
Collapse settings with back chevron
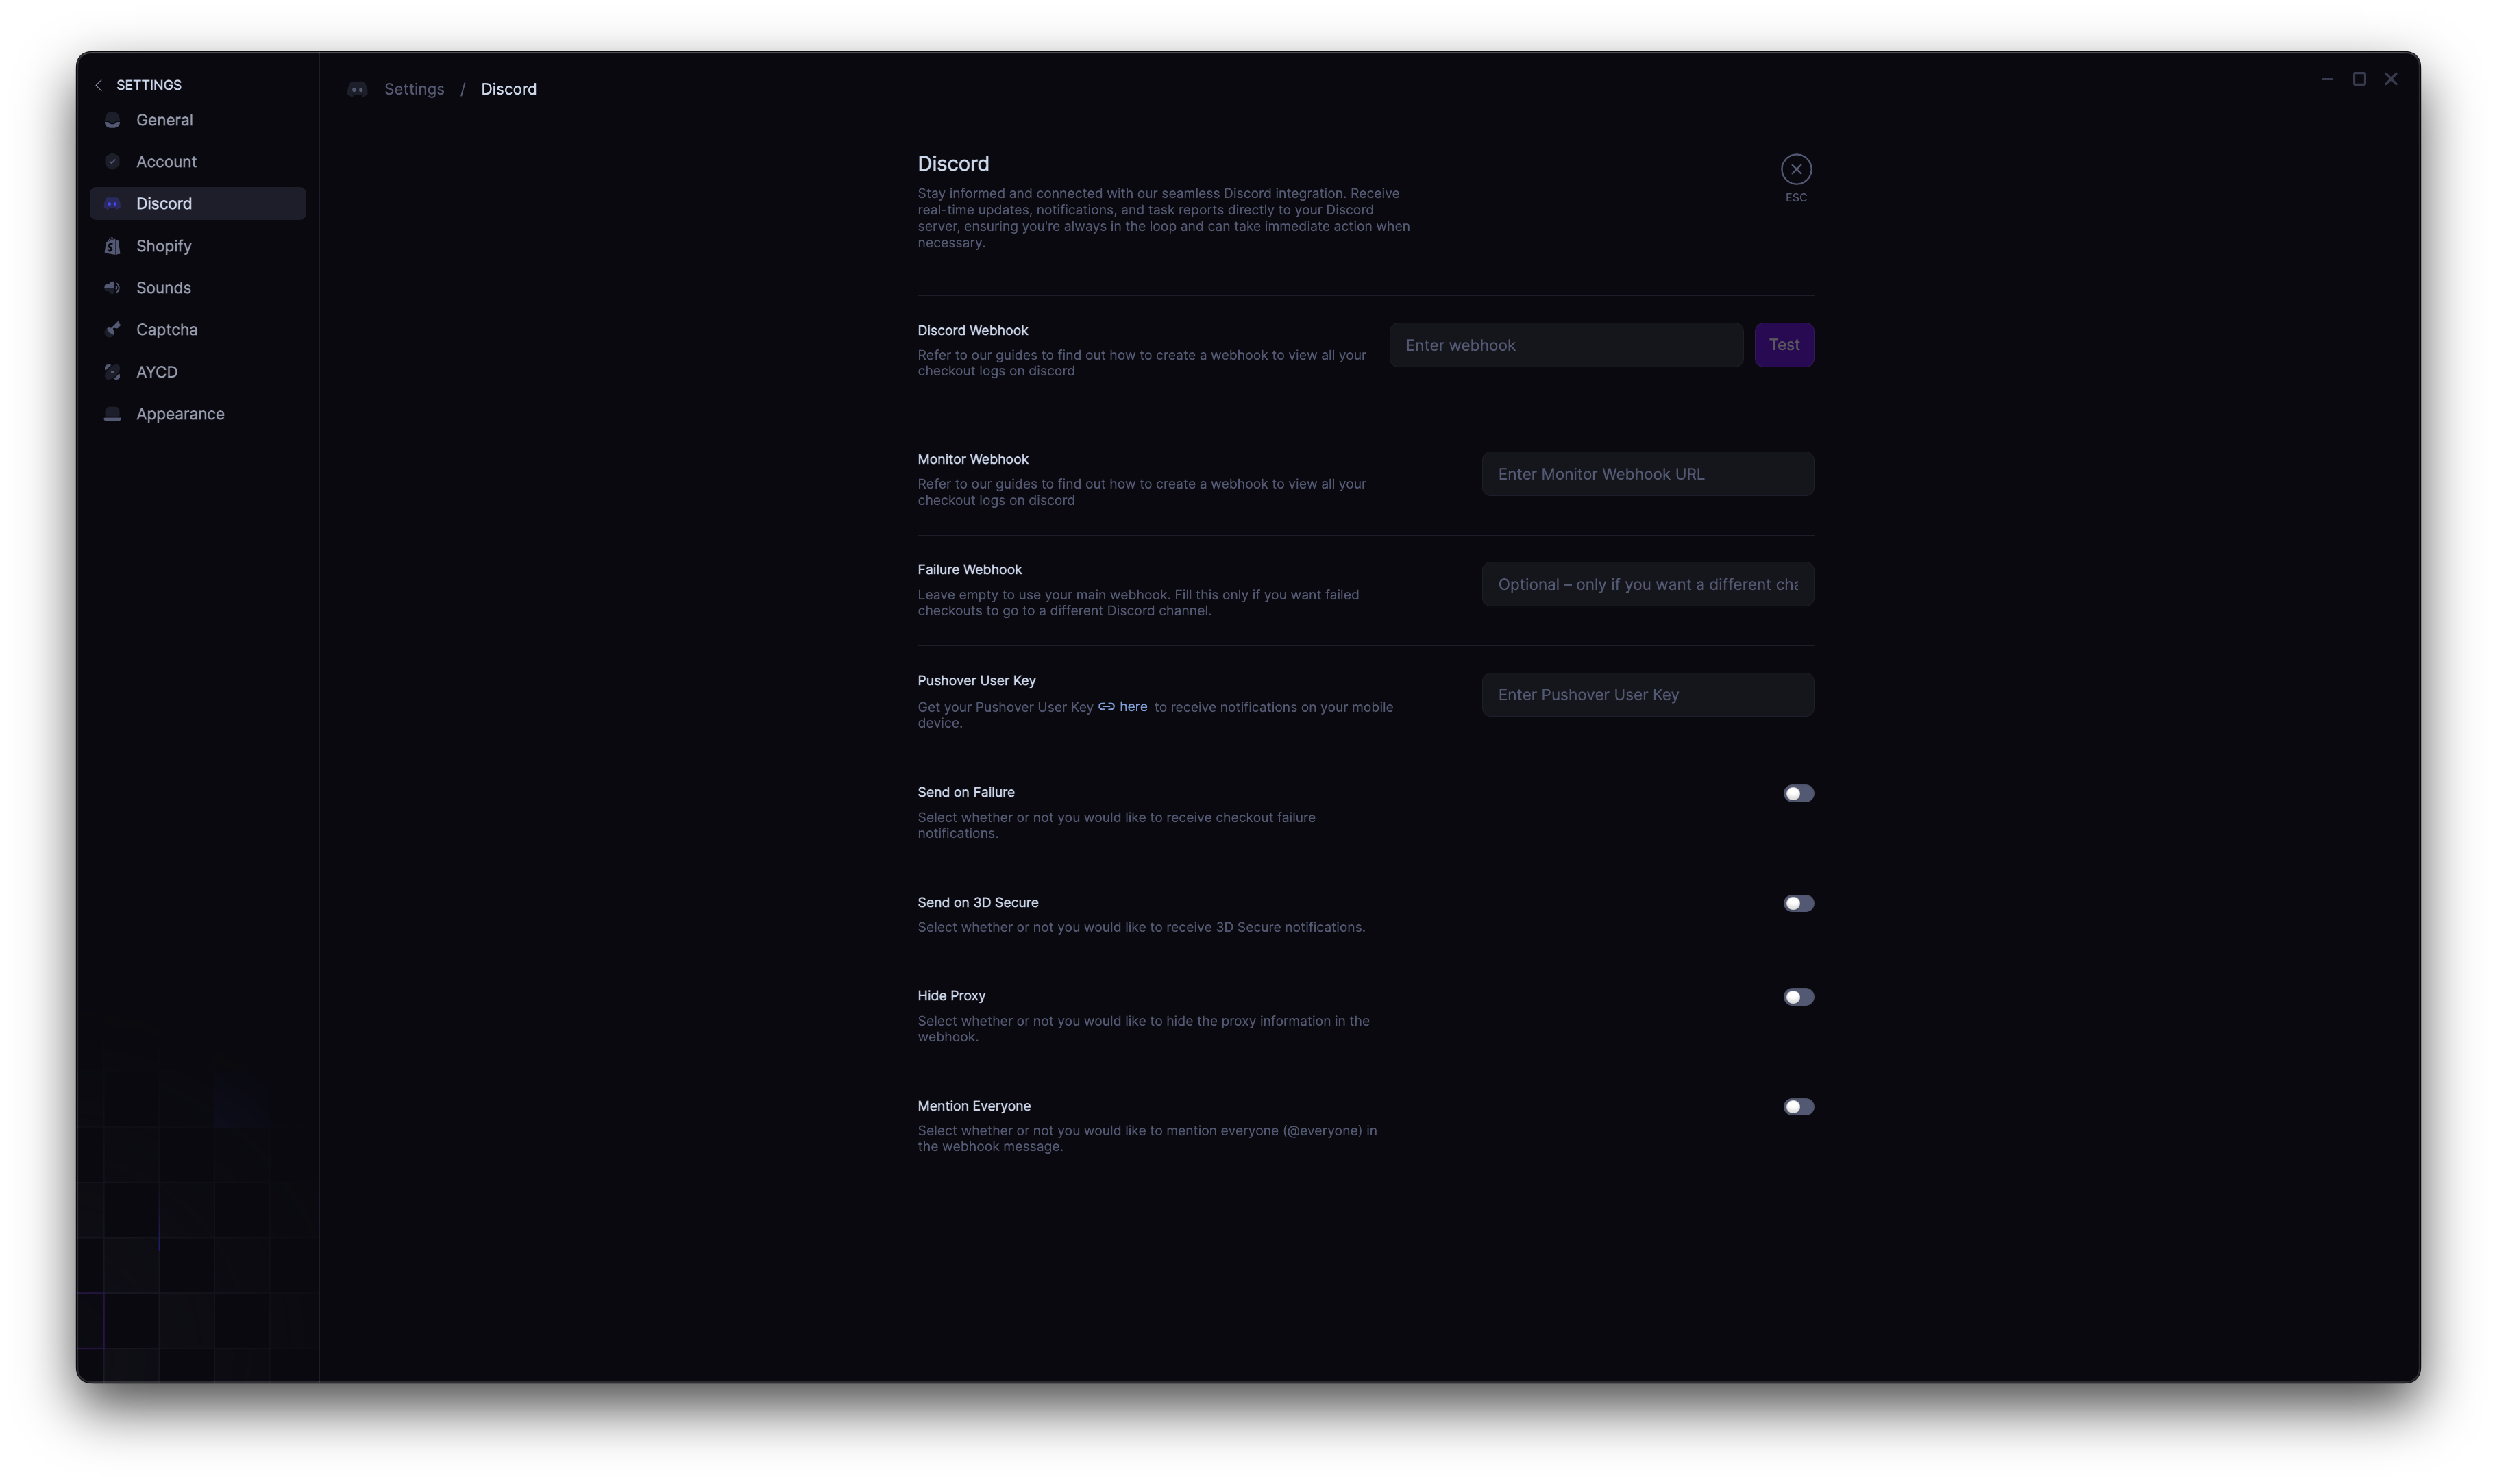point(98,85)
